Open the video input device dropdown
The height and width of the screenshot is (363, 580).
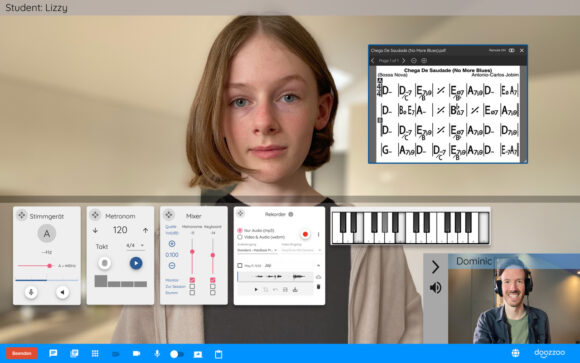click(x=301, y=251)
